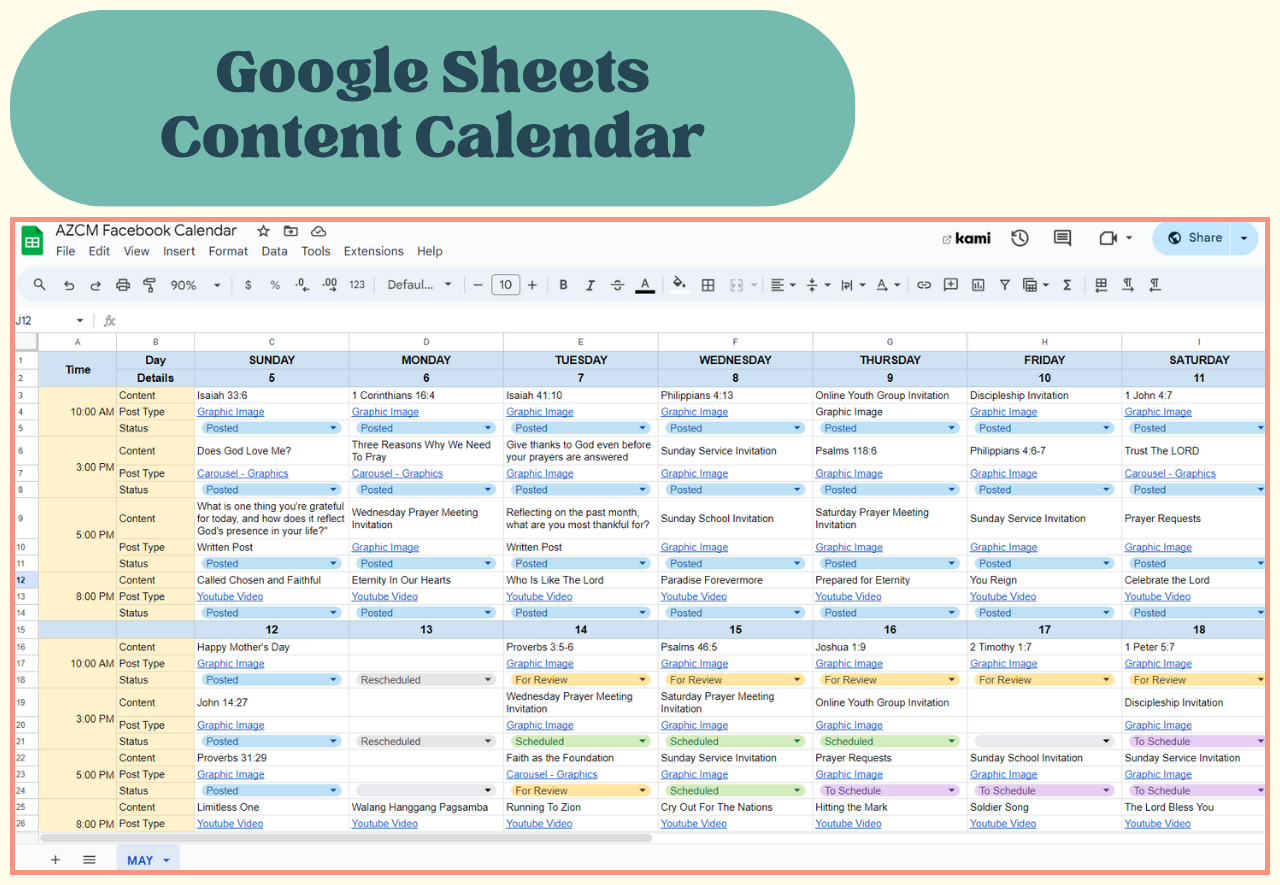Insert a link with the link icon
The width and height of the screenshot is (1280, 885).
(924, 285)
